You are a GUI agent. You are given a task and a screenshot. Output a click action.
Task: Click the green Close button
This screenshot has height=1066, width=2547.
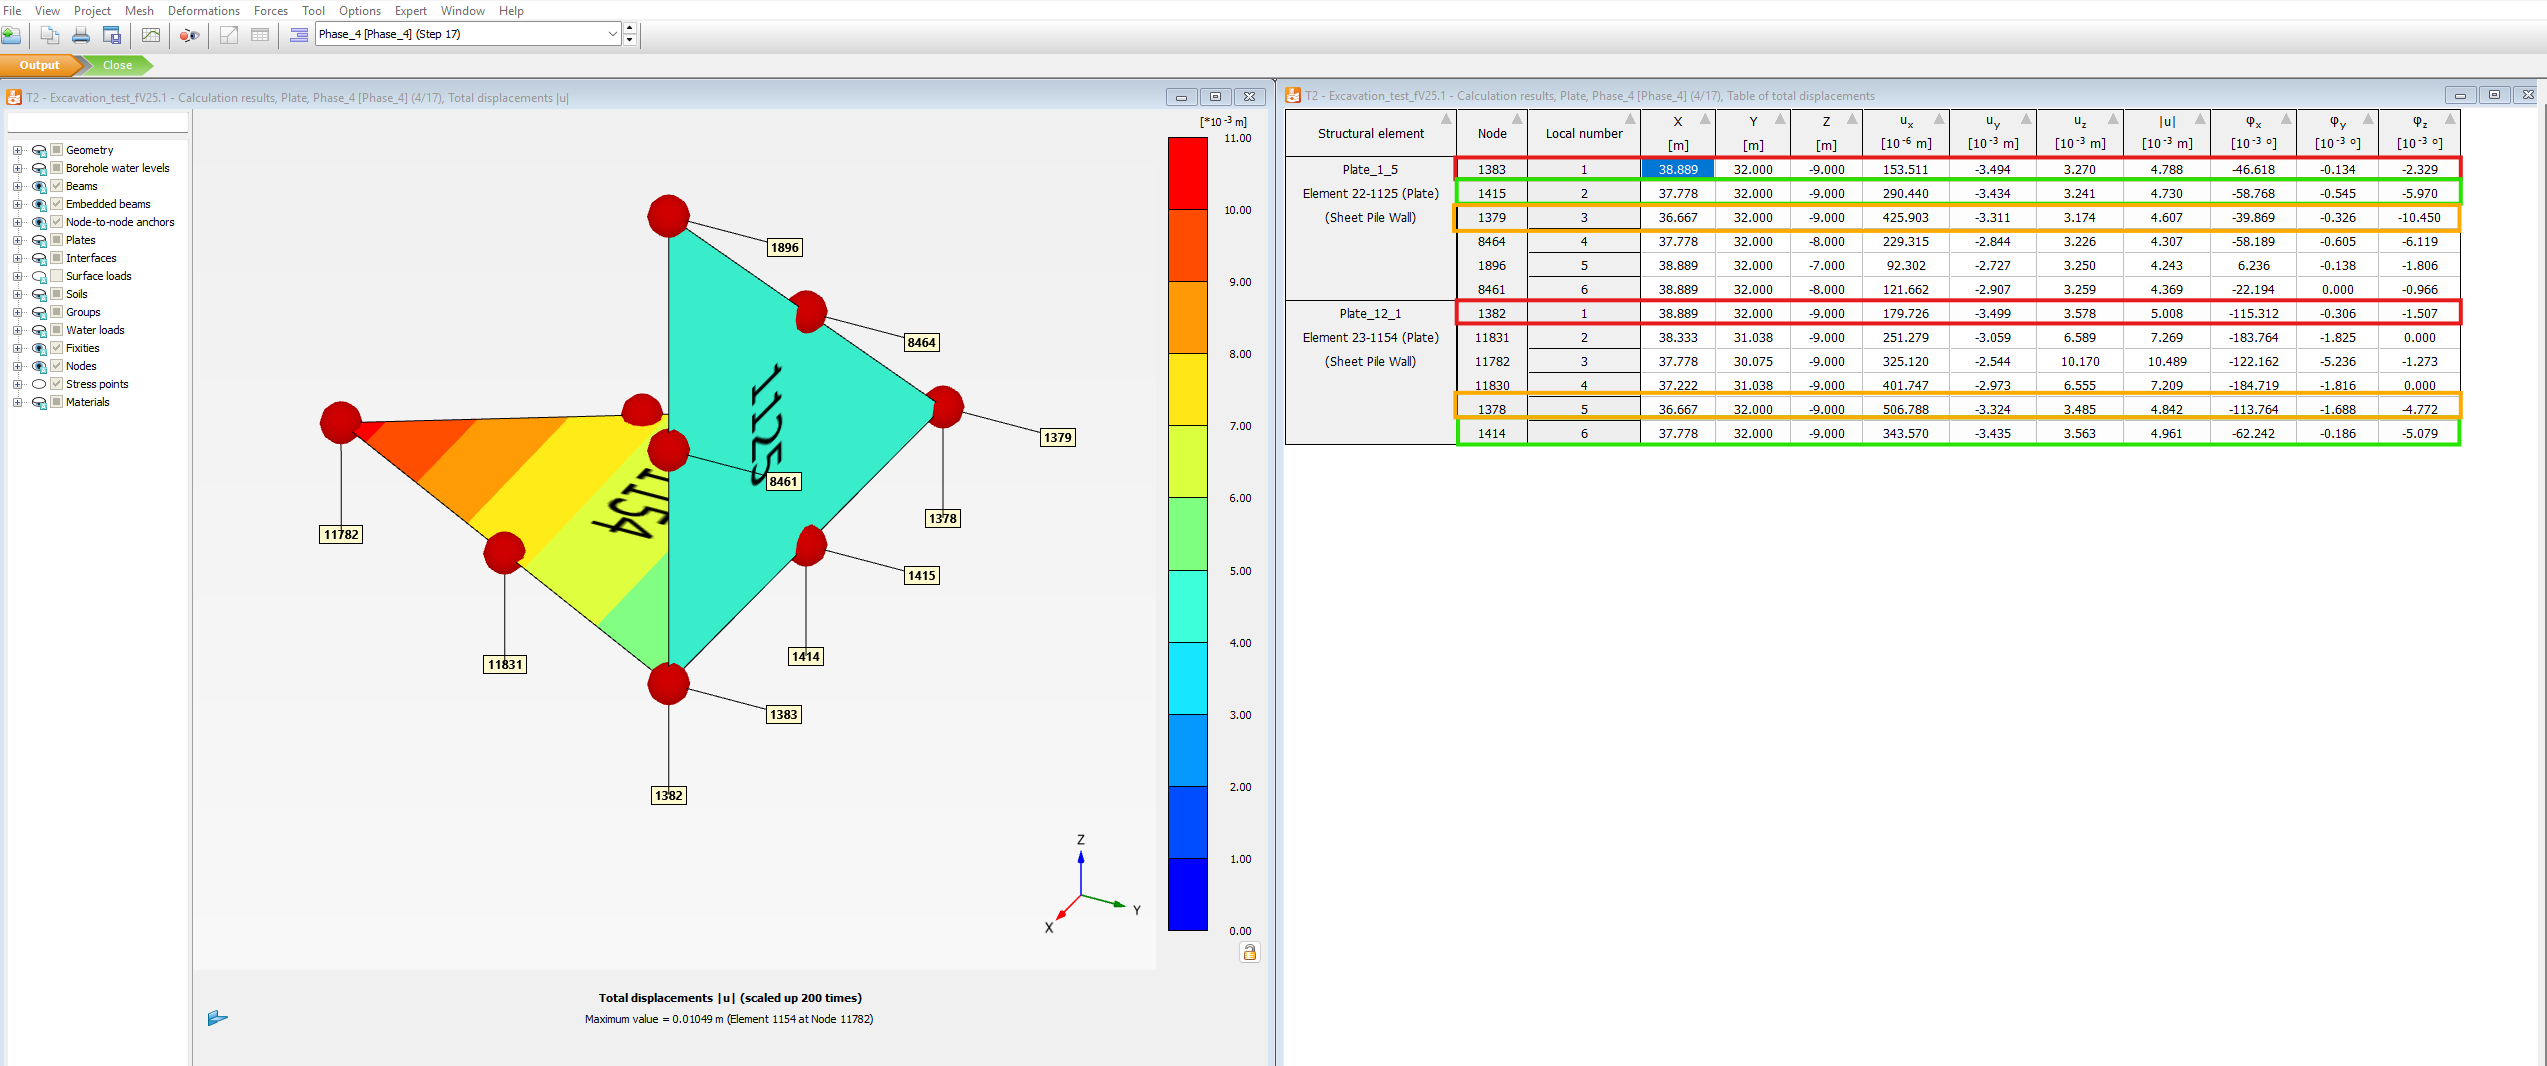[117, 65]
